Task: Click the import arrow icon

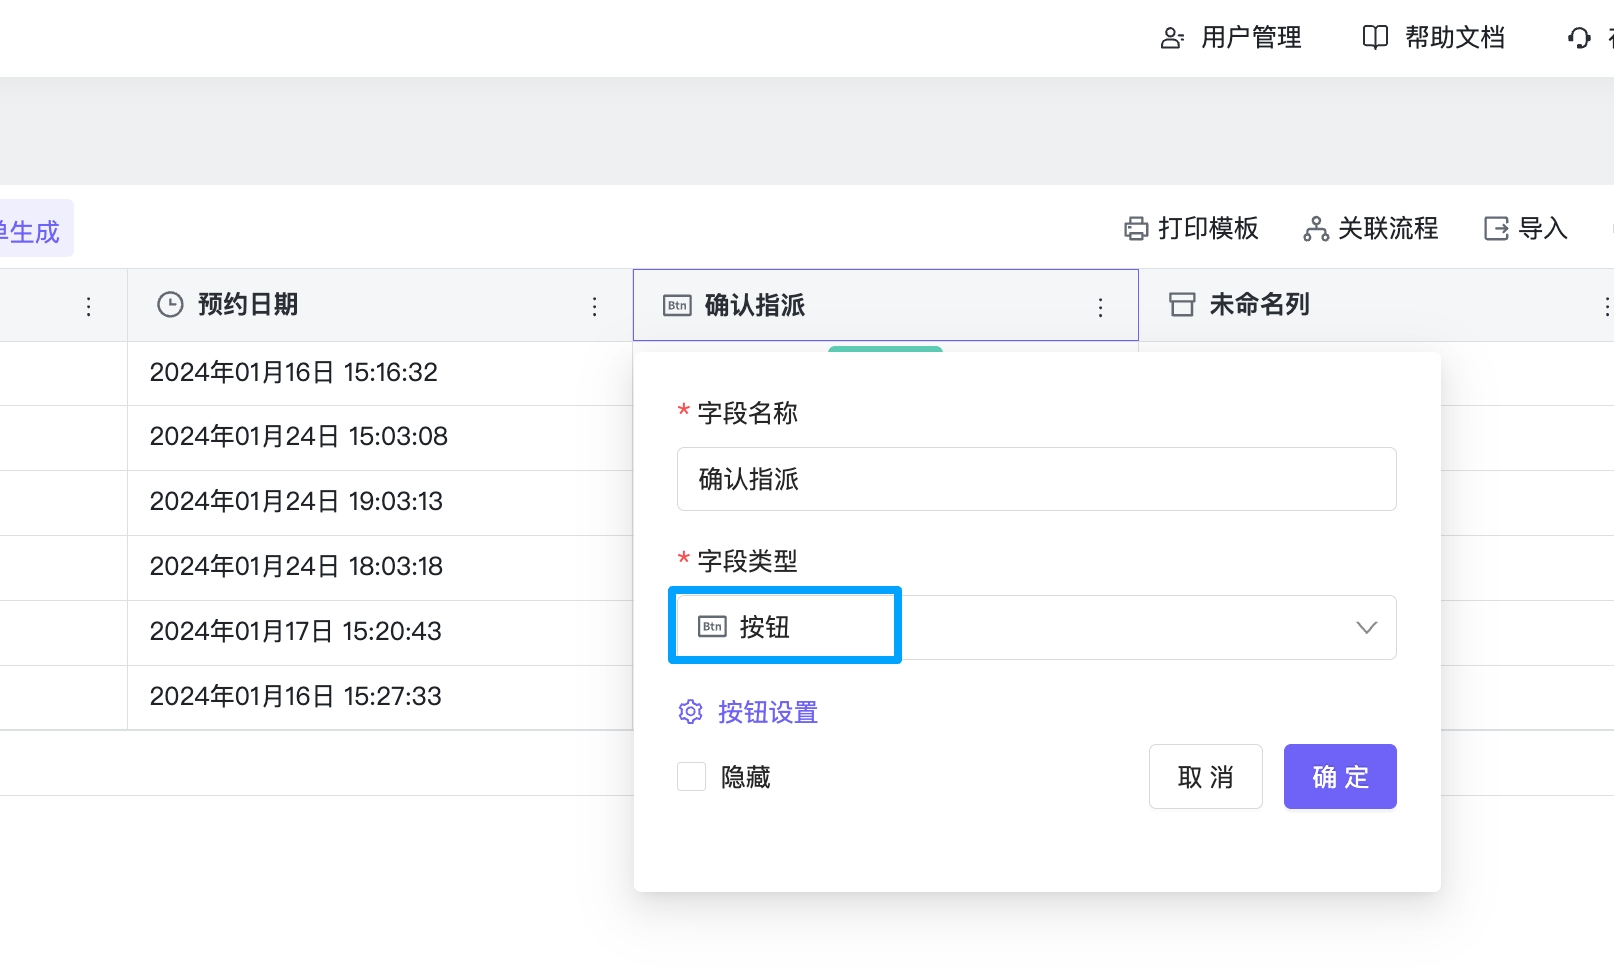Action: pyautogui.click(x=1496, y=229)
